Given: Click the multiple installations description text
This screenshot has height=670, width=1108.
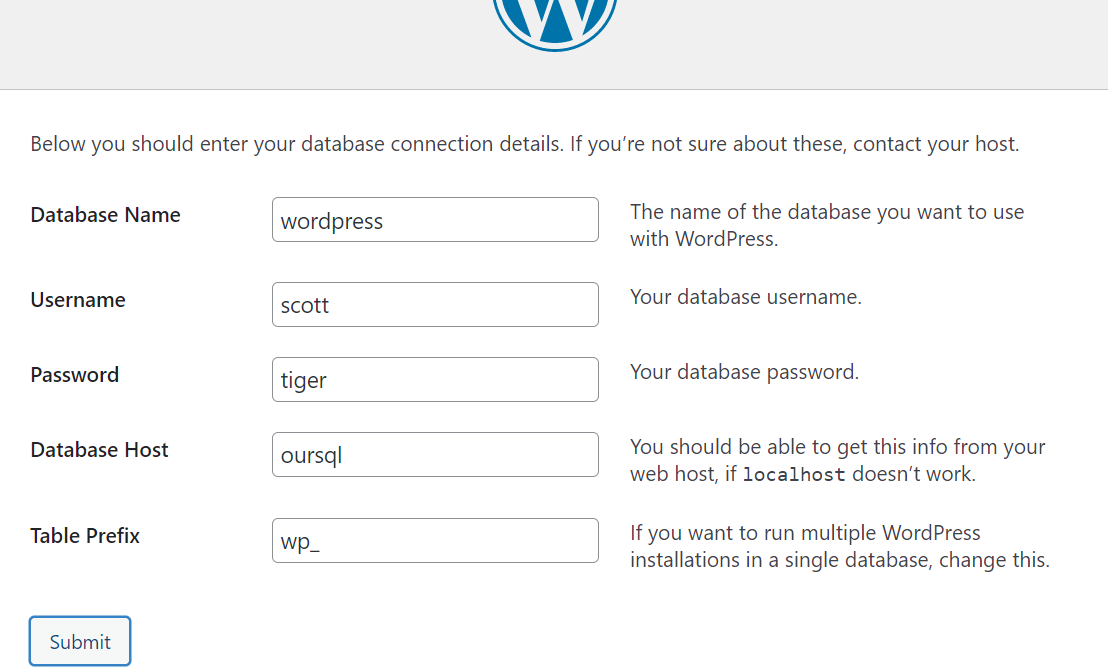Looking at the screenshot, I should pyautogui.click(x=839, y=546).
